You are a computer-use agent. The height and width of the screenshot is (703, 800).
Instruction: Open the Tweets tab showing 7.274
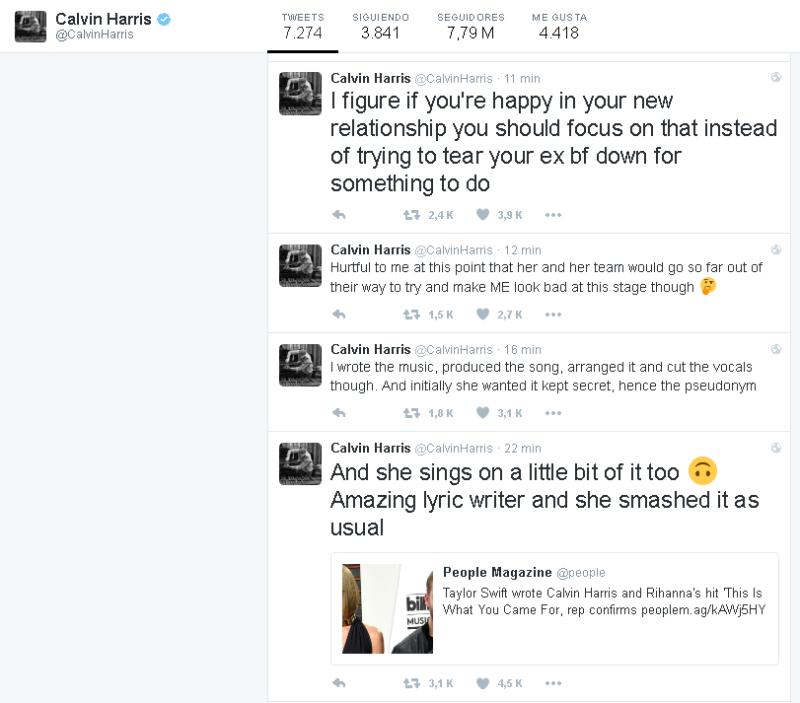coord(302,26)
